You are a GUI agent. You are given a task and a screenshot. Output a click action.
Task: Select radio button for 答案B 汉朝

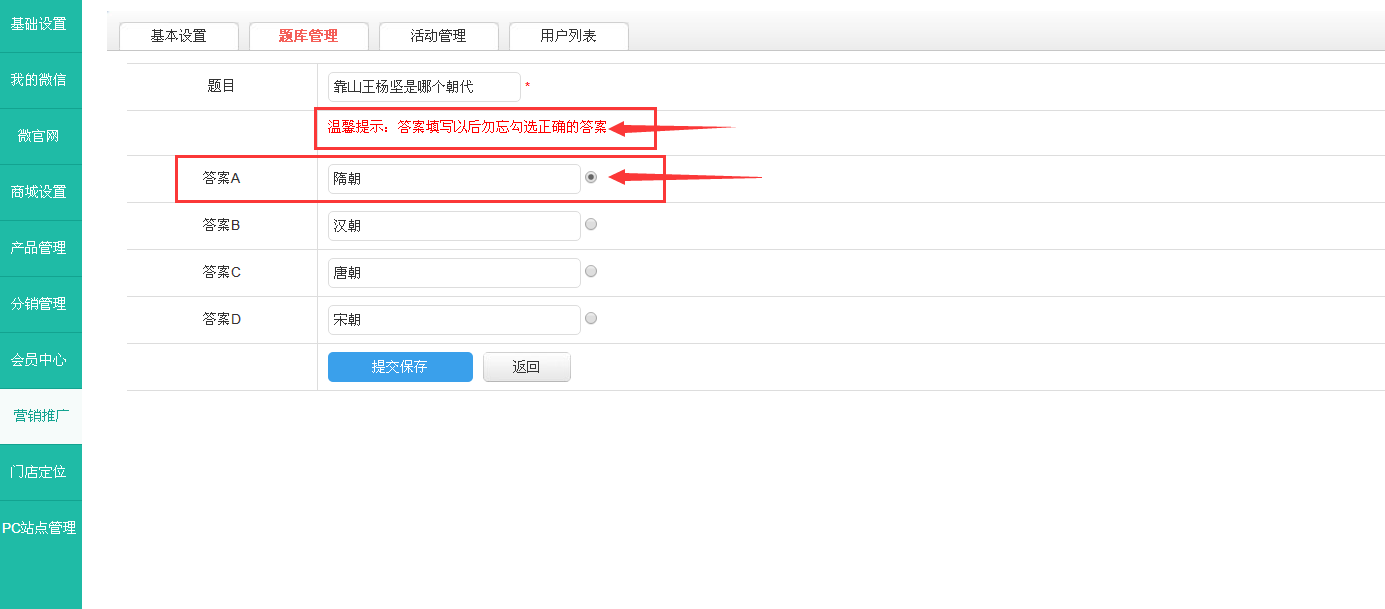(591, 224)
